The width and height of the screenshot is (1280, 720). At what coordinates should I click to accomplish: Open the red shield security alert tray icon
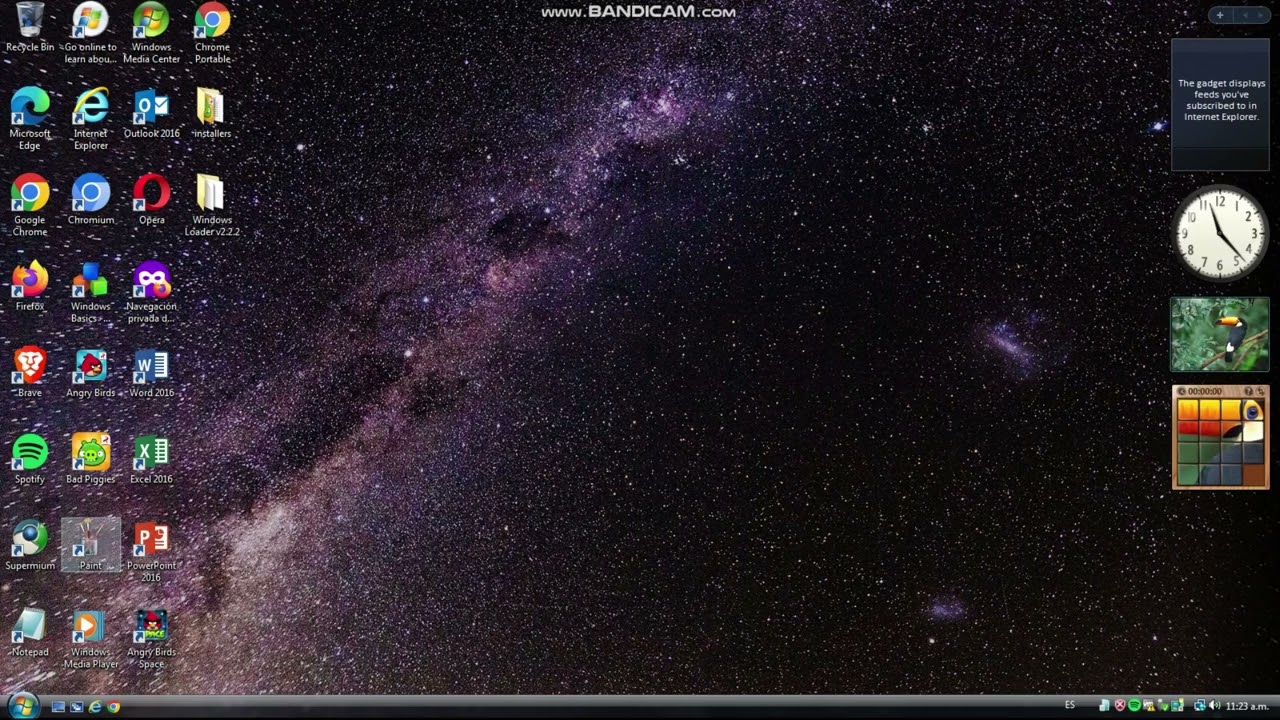1120,705
